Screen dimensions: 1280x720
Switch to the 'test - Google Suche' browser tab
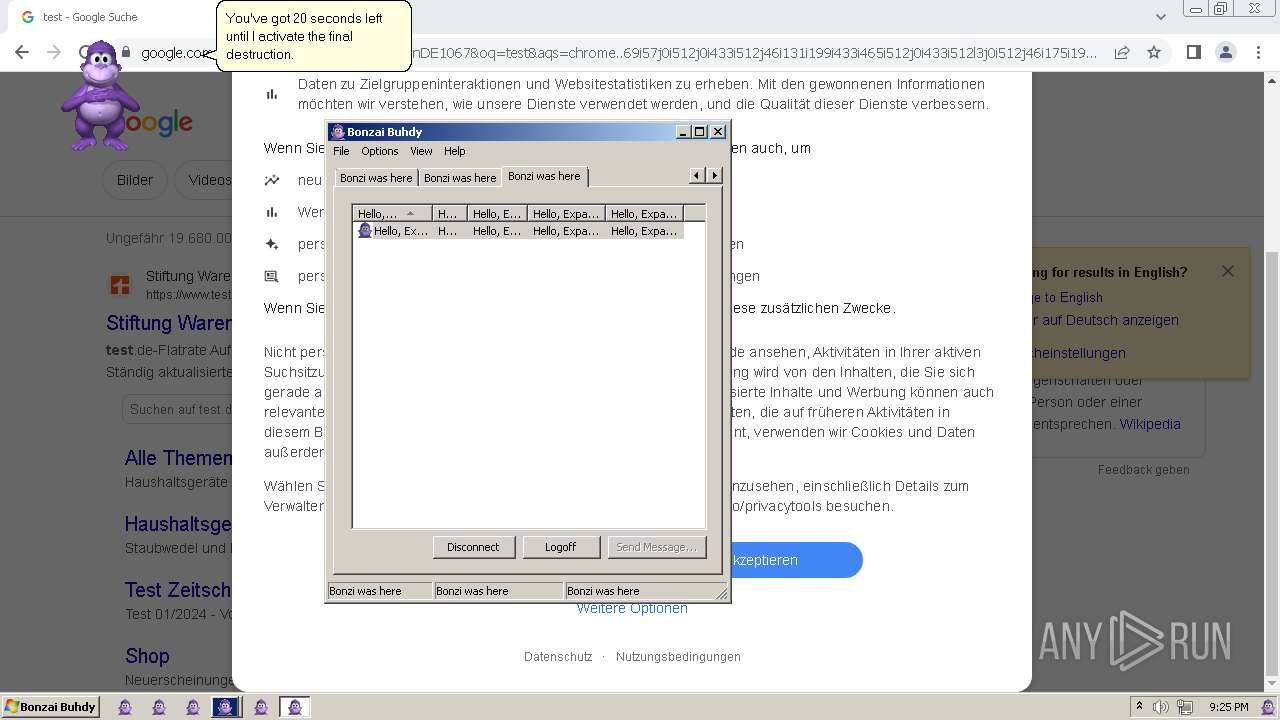[x=90, y=17]
